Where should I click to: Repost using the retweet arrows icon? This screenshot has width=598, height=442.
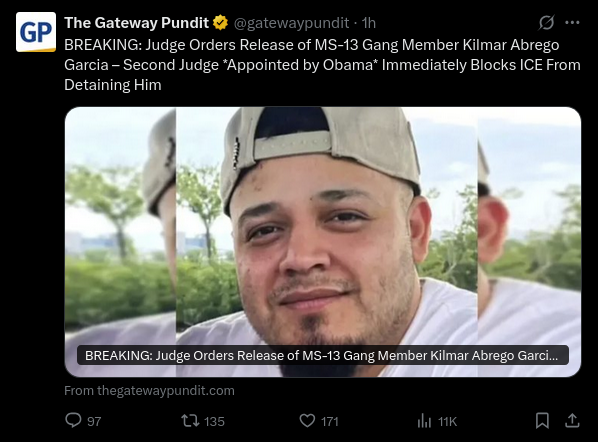(x=190, y=421)
